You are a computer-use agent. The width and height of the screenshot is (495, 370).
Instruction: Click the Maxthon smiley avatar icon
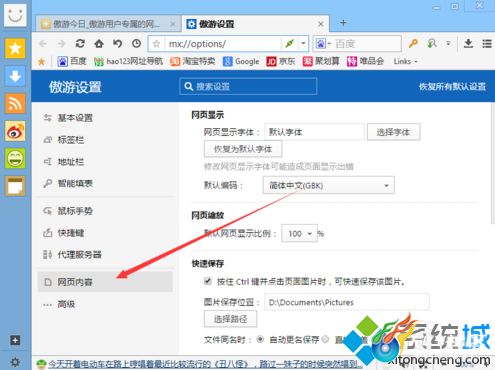pos(15,15)
